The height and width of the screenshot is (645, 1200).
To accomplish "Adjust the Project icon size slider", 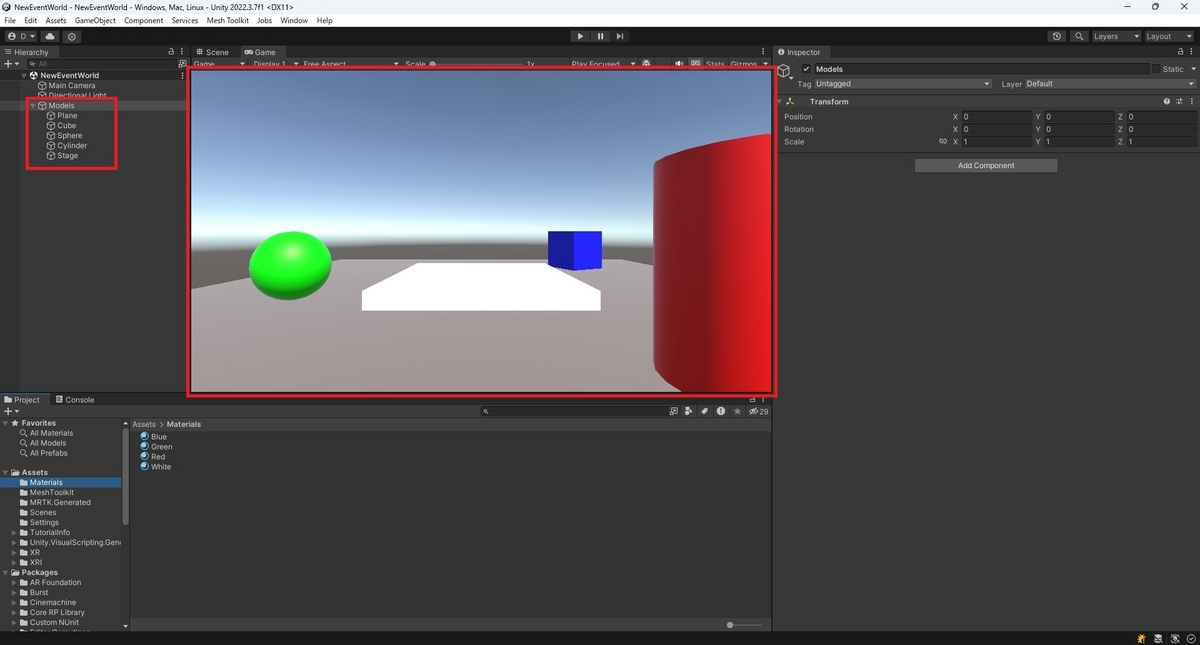I will [744, 625].
